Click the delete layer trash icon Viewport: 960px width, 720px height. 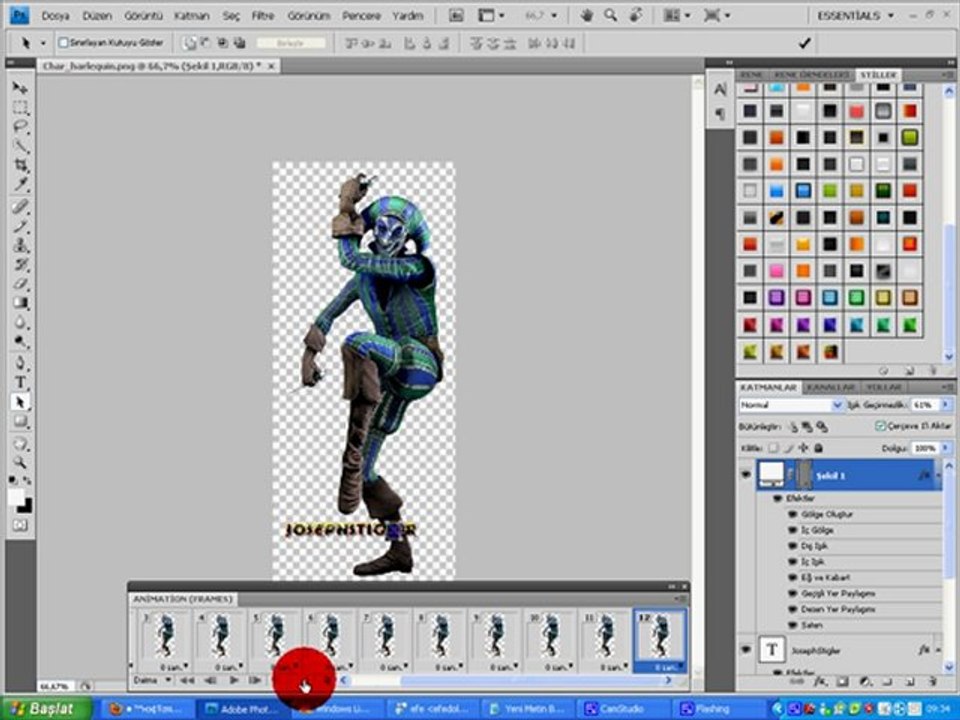(x=932, y=681)
